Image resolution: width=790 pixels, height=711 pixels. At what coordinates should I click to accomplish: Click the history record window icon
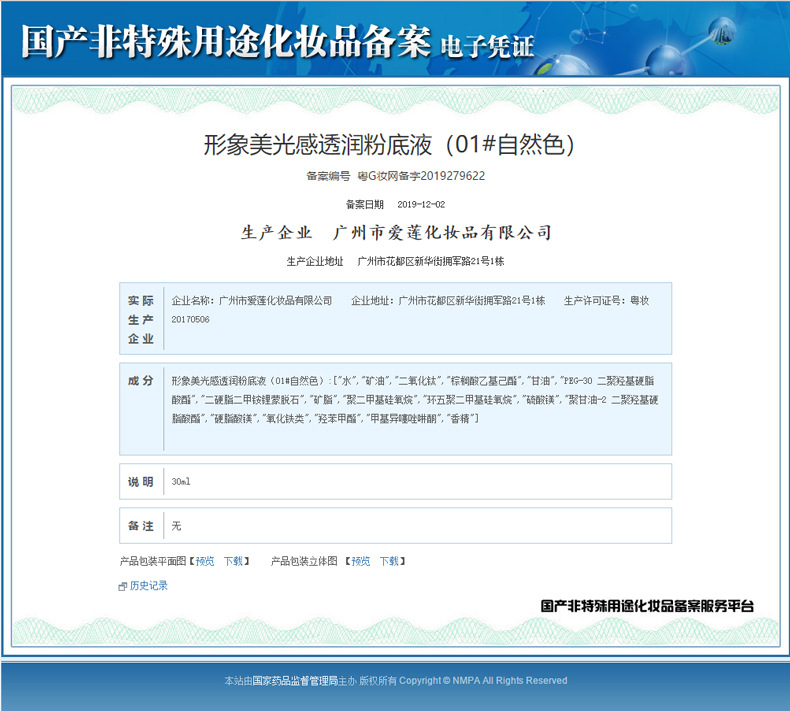(122, 587)
